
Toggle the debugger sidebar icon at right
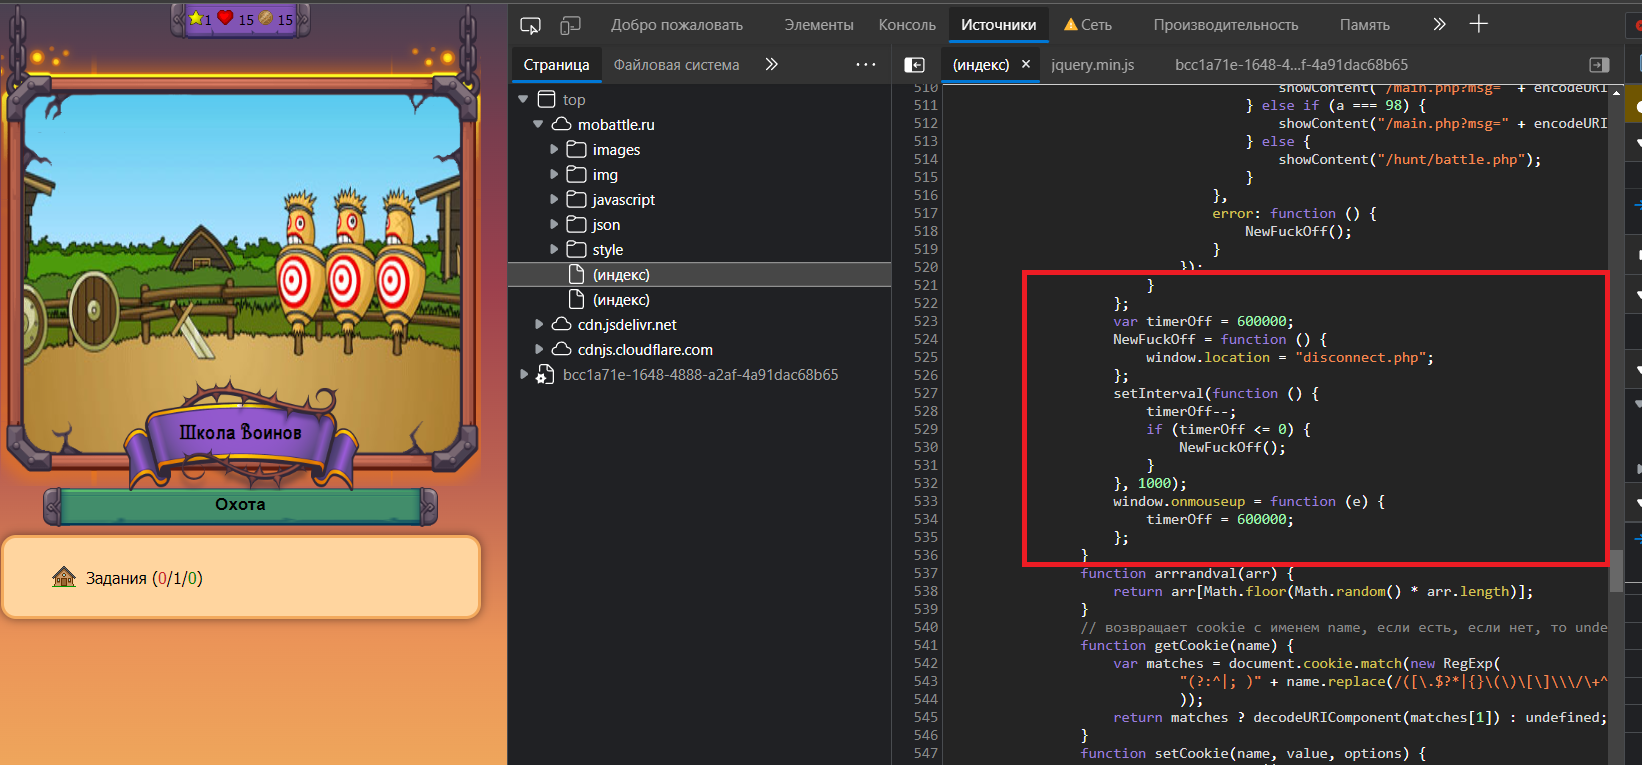coord(1599,65)
